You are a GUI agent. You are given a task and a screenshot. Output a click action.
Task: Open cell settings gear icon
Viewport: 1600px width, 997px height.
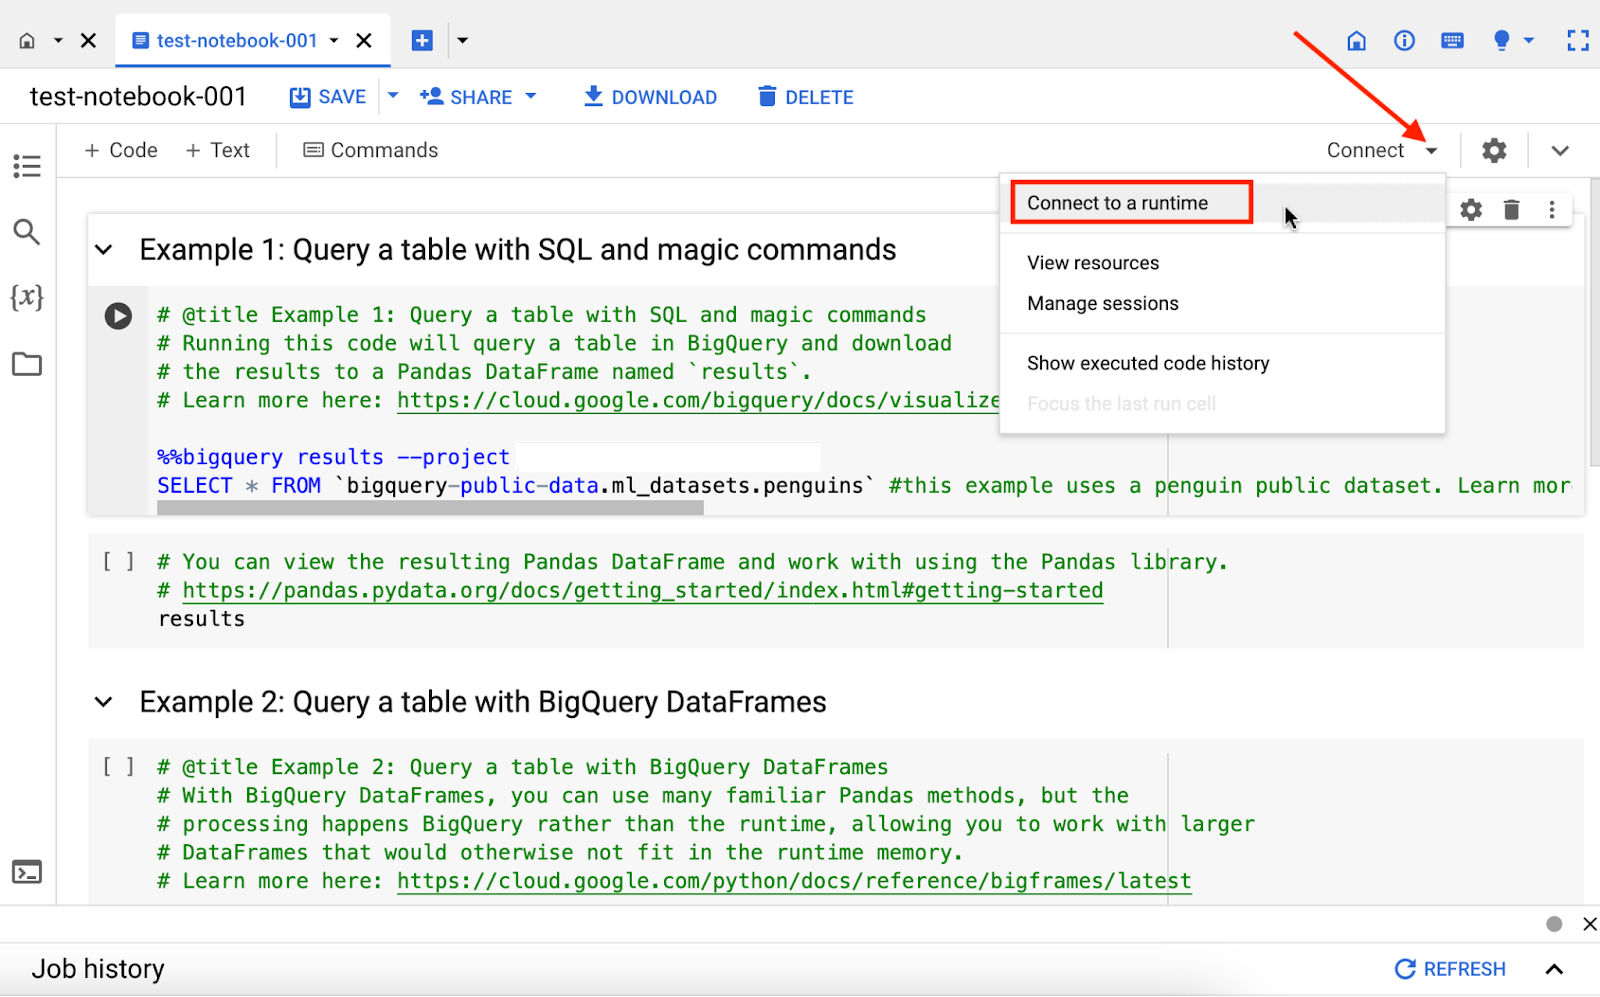[x=1471, y=210]
